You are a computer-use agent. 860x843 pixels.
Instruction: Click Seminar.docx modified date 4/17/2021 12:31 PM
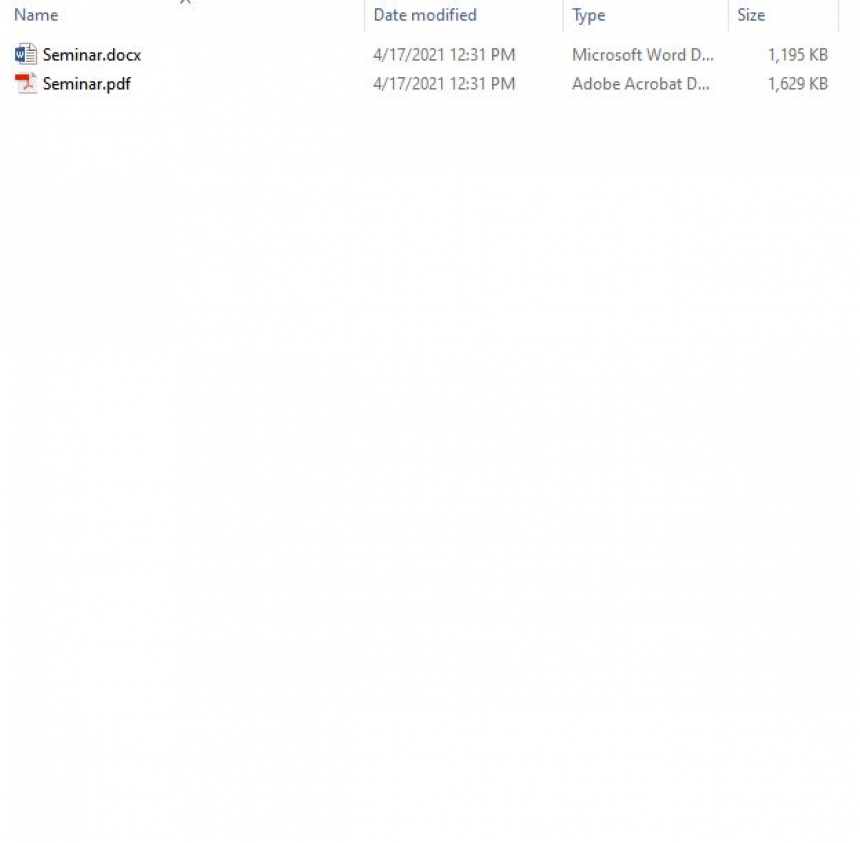pos(444,55)
